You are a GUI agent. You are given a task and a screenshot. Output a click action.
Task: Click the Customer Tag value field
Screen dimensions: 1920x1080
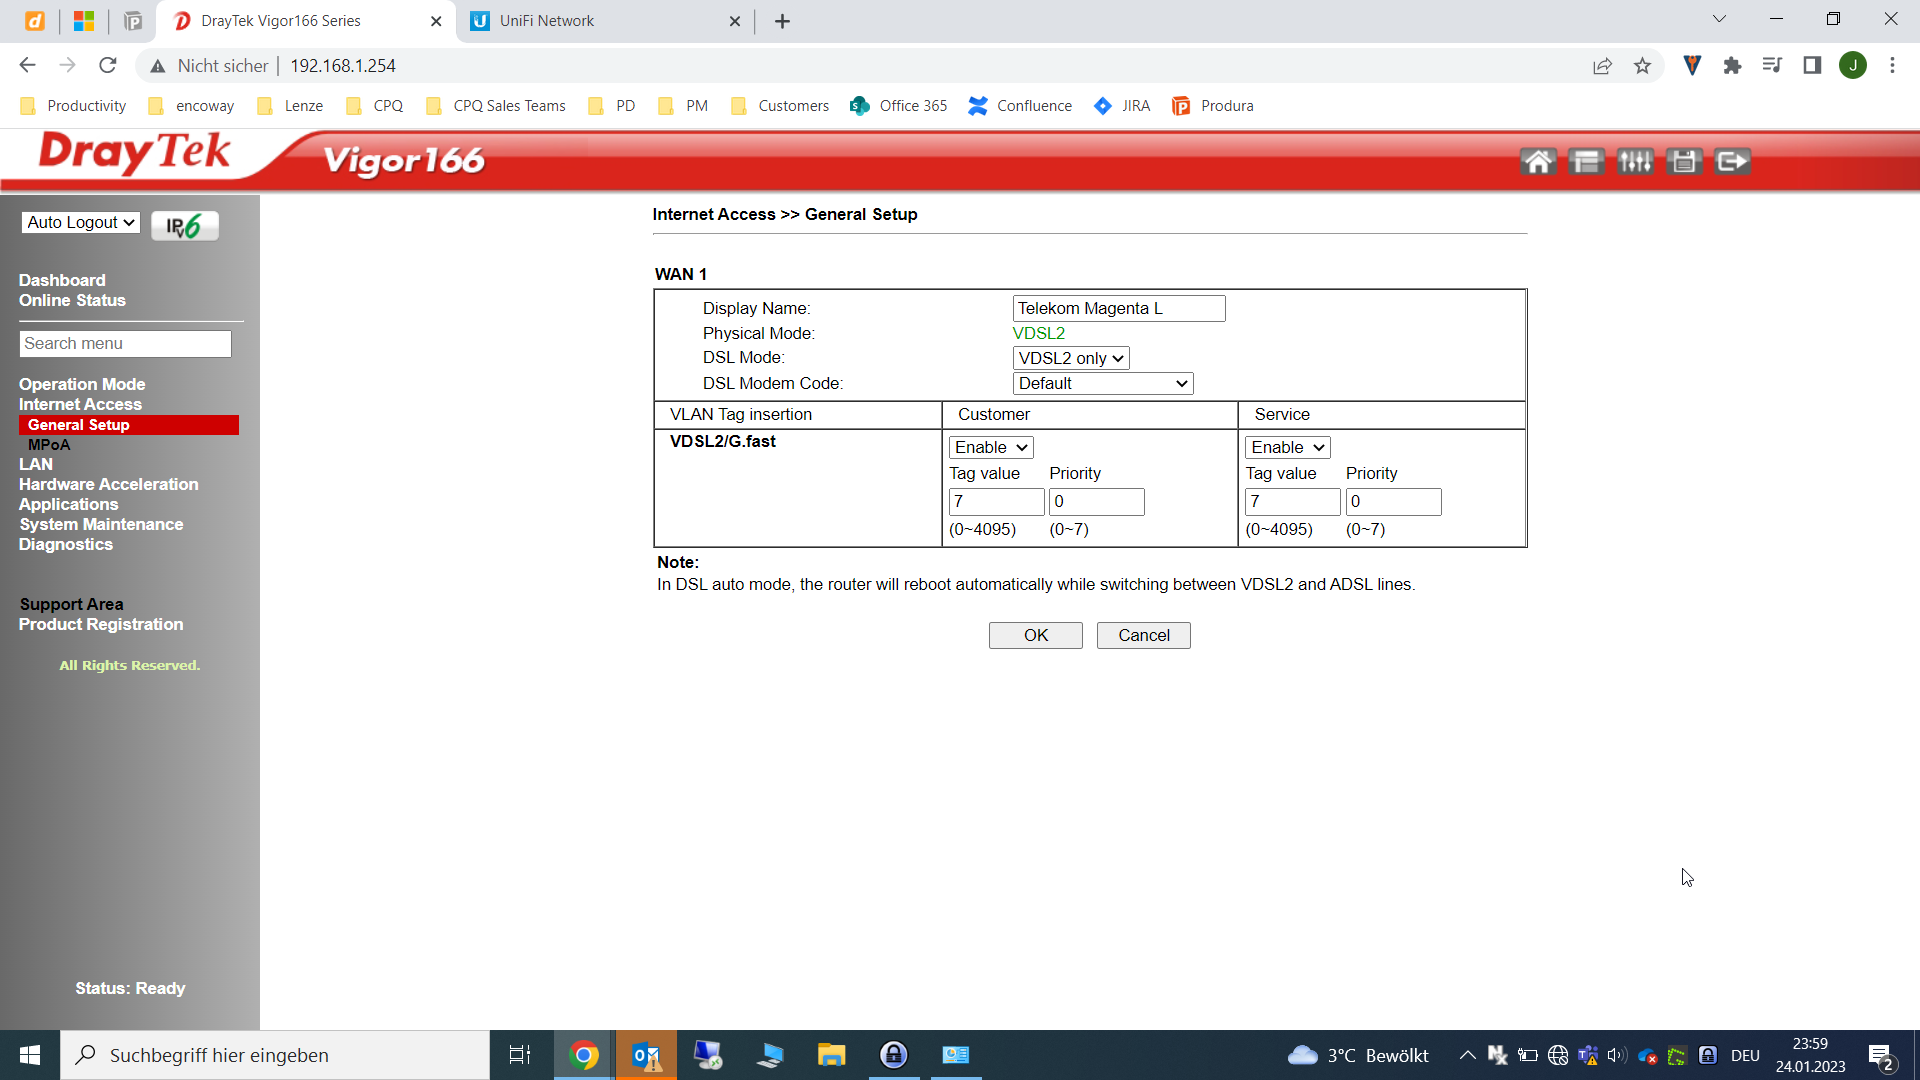[997, 502]
